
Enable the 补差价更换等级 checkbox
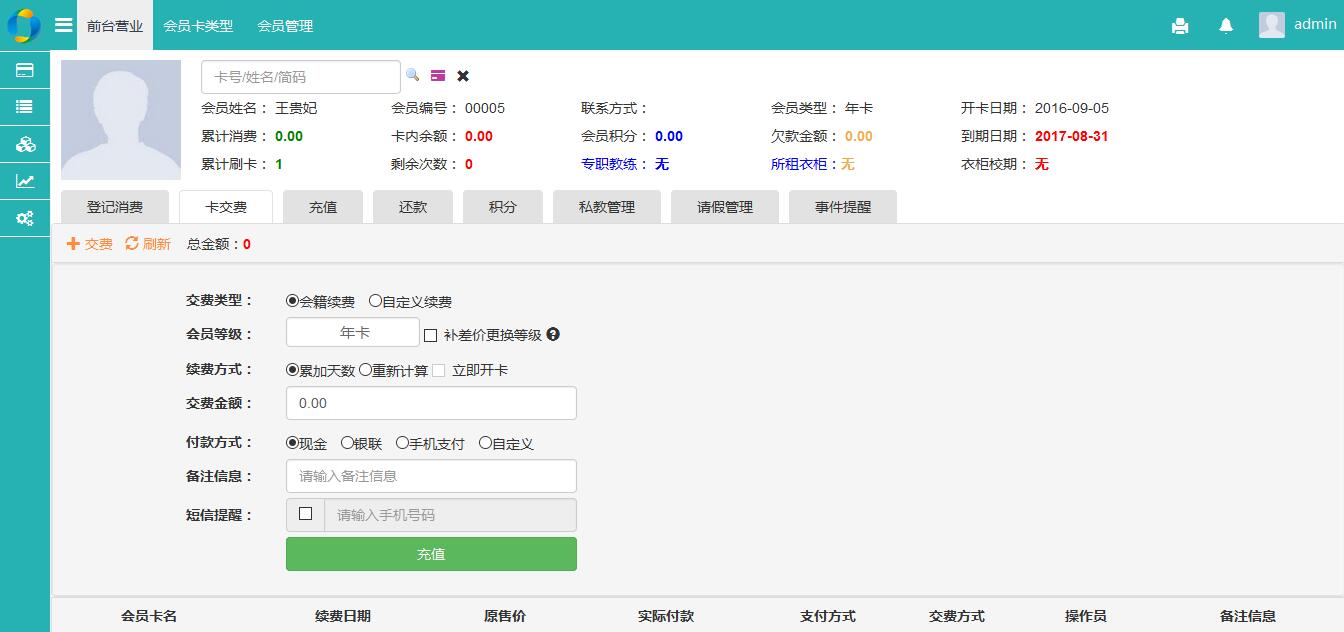[431, 336]
